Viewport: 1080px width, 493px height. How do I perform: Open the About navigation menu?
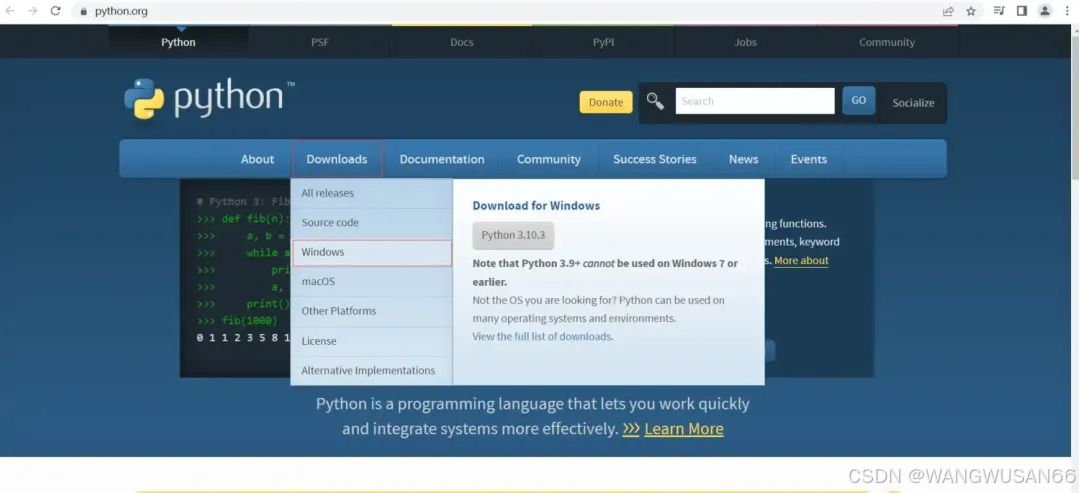[x=258, y=159]
